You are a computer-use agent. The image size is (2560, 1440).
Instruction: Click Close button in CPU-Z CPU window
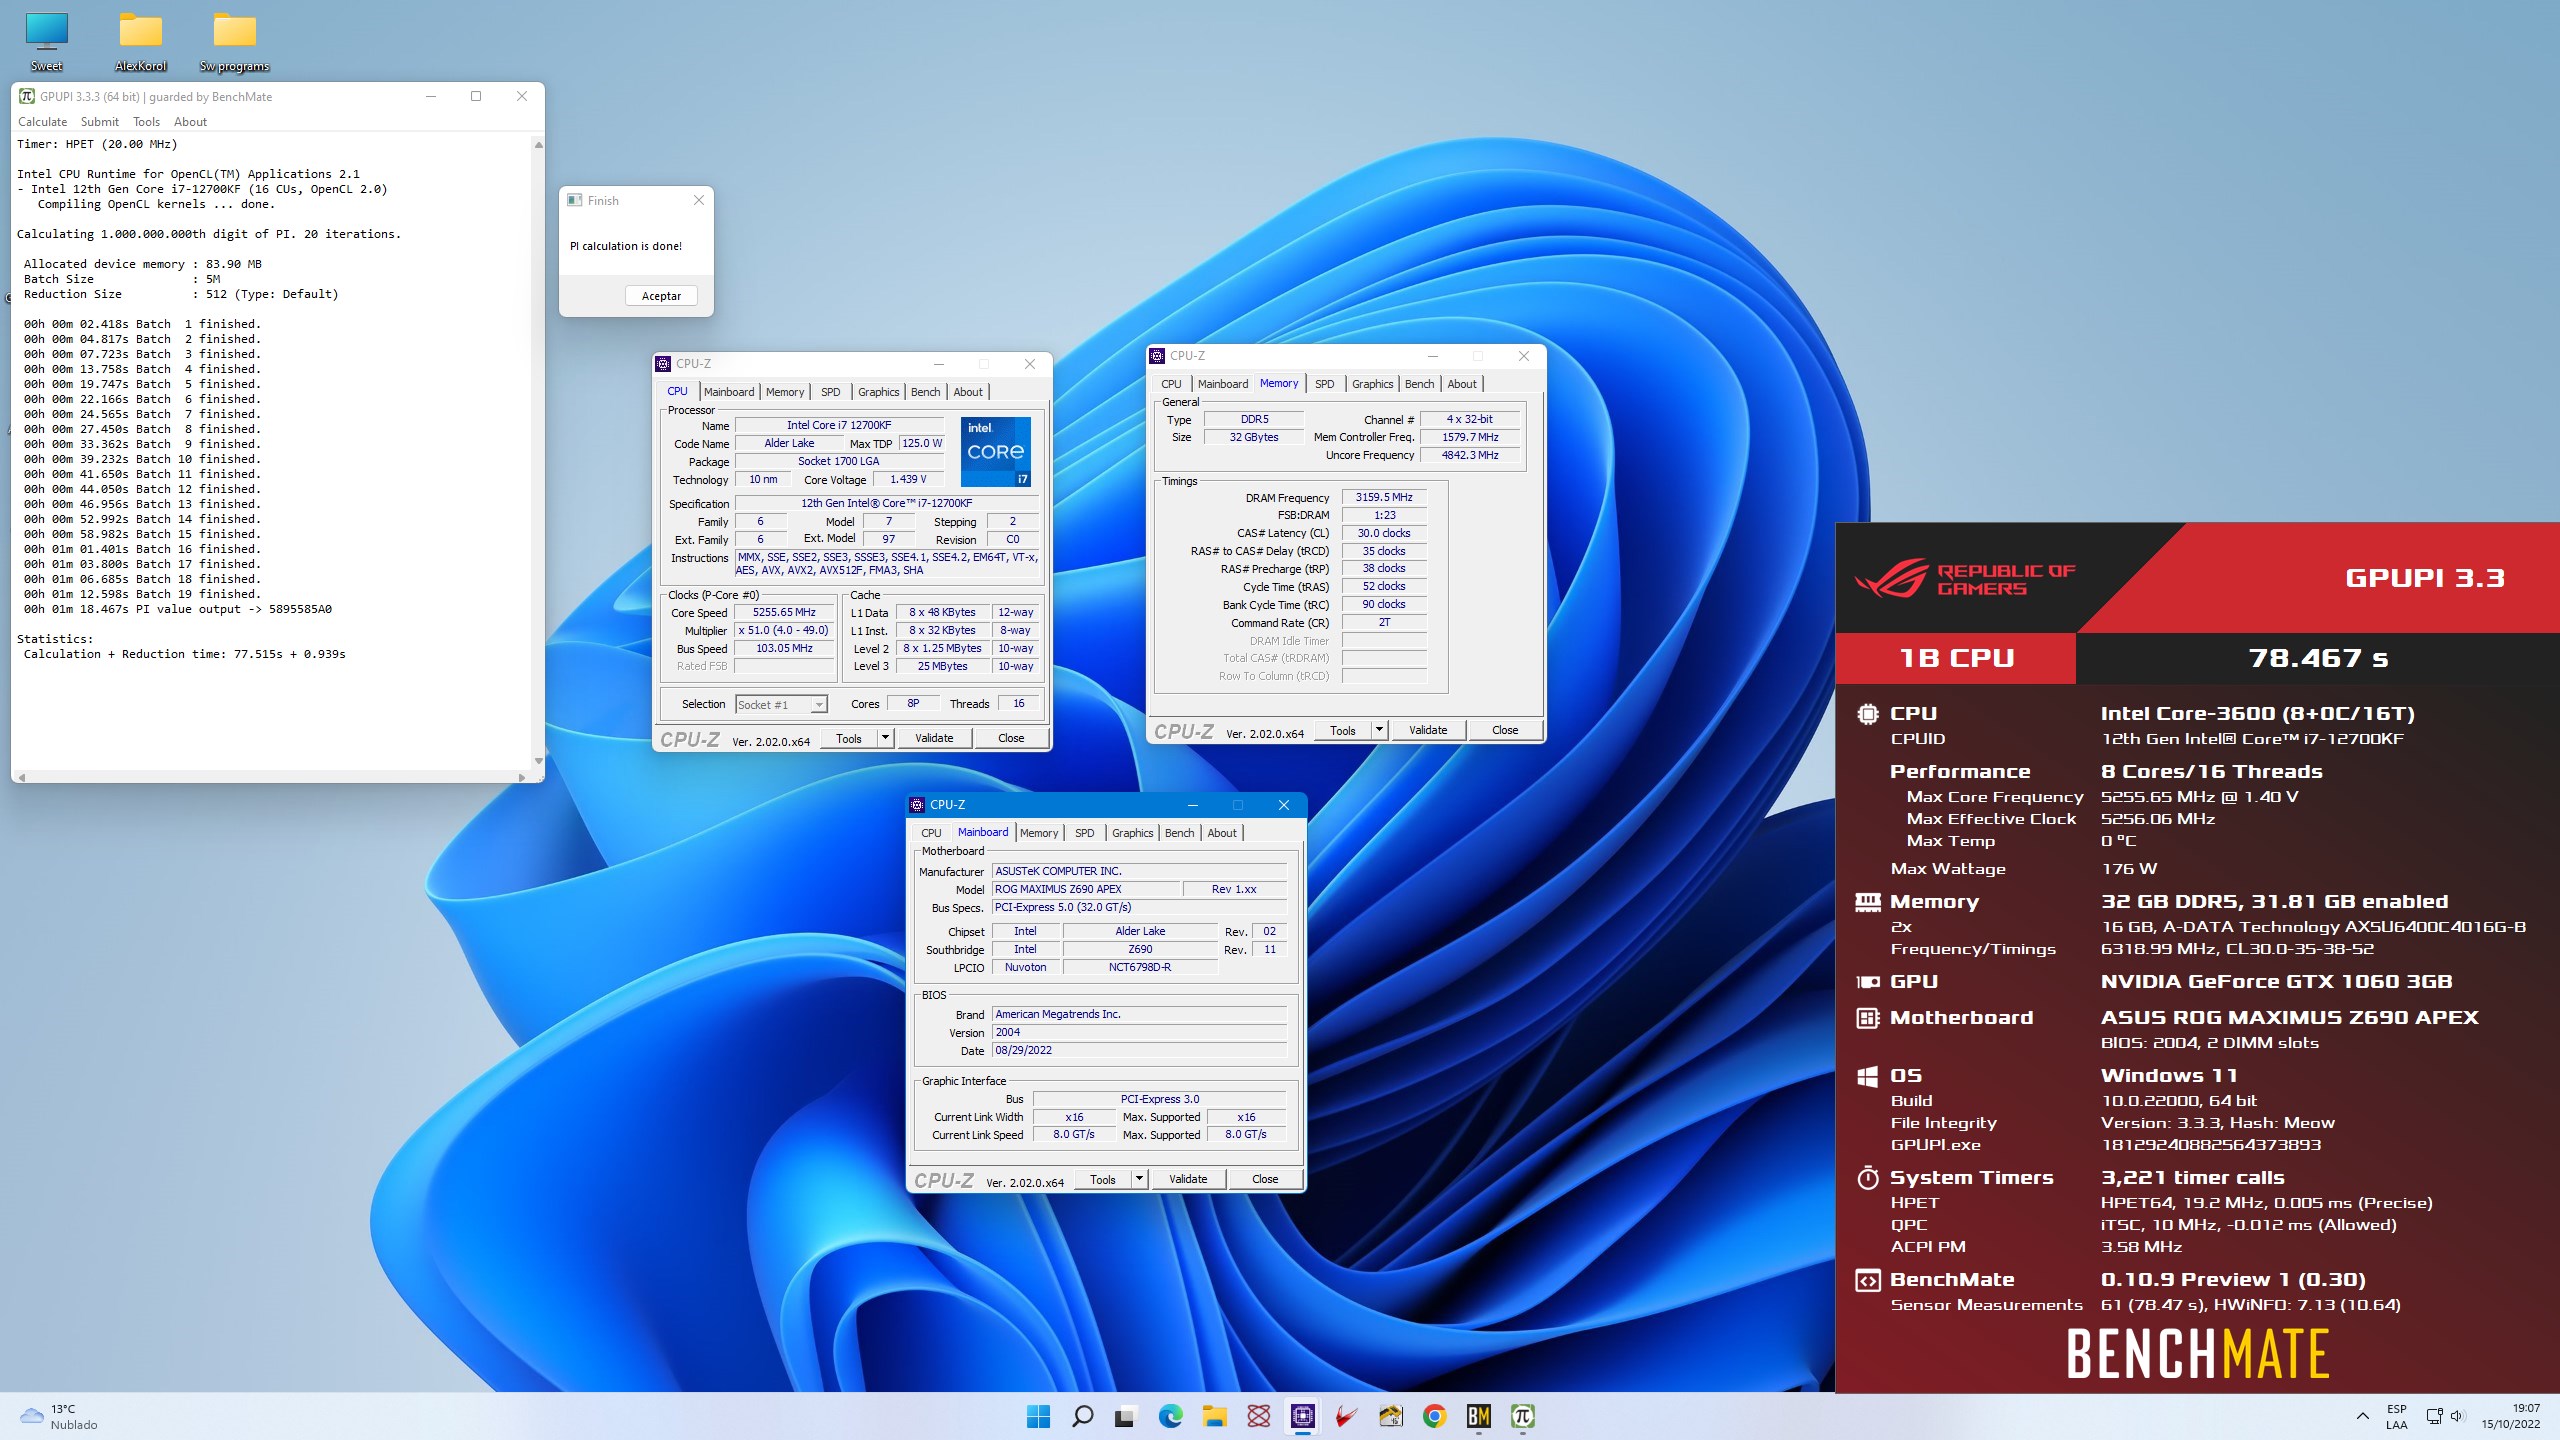coord(1011,738)
